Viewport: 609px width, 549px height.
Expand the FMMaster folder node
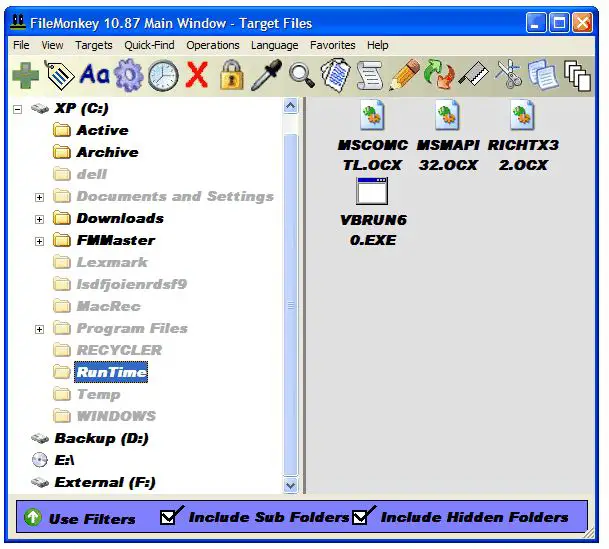point(39,241)
